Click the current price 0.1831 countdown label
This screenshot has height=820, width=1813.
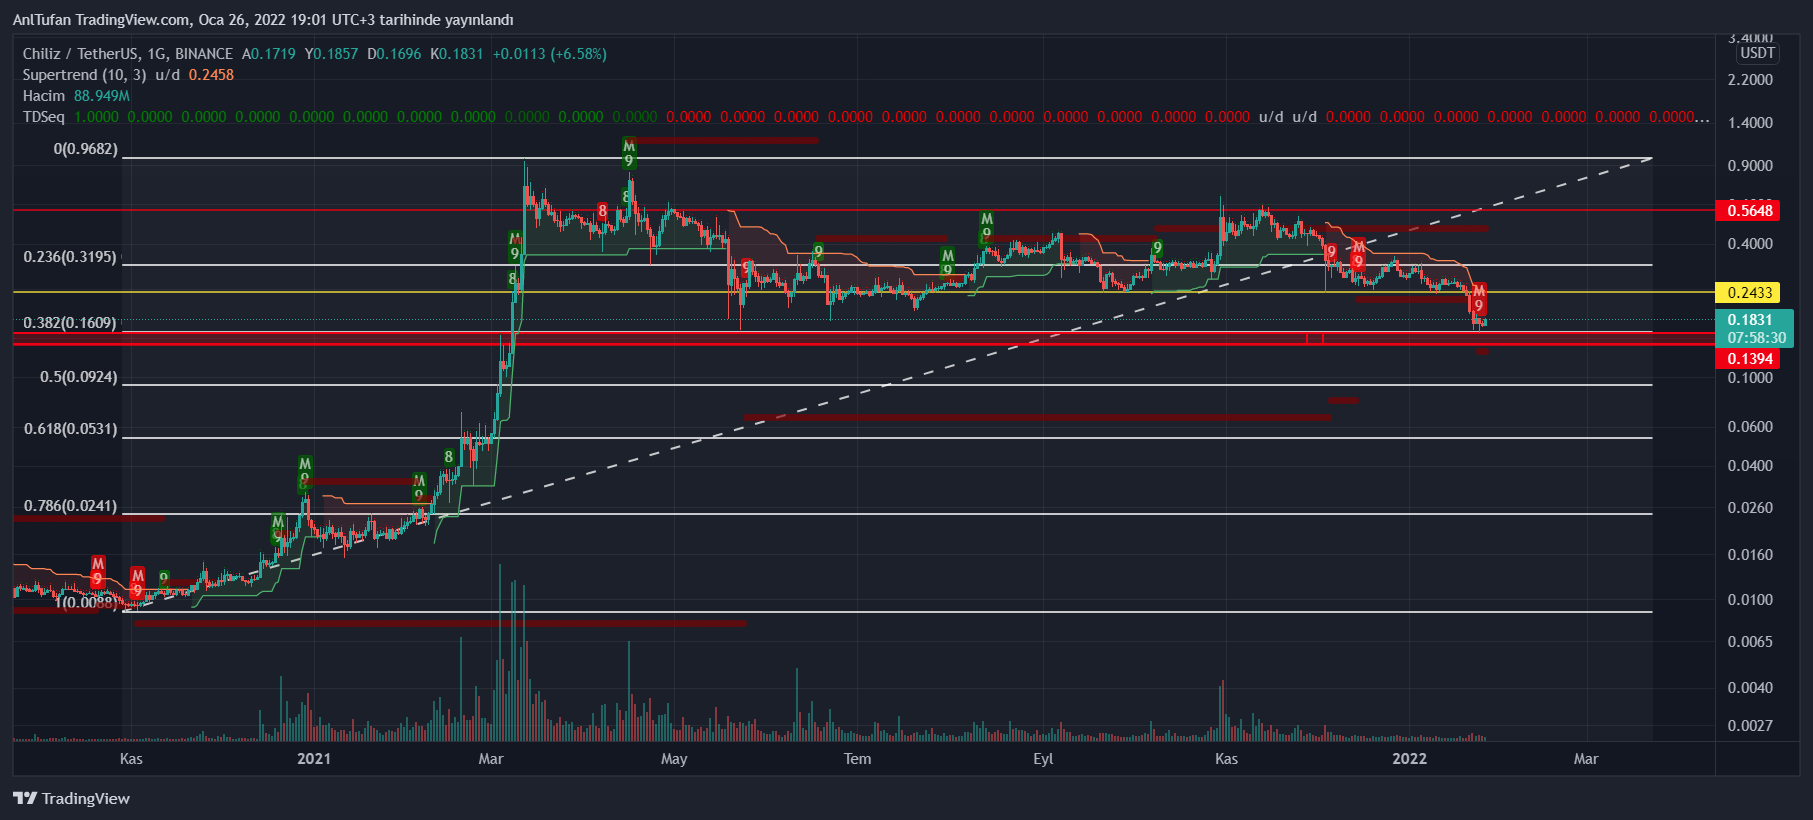[1754, 329]
